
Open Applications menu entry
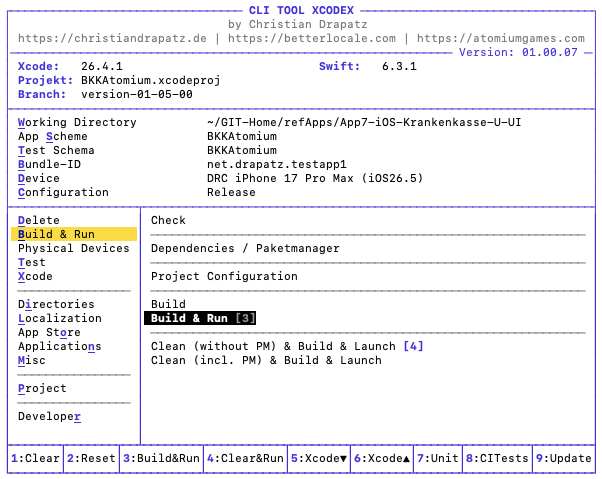tap(60, 346)
